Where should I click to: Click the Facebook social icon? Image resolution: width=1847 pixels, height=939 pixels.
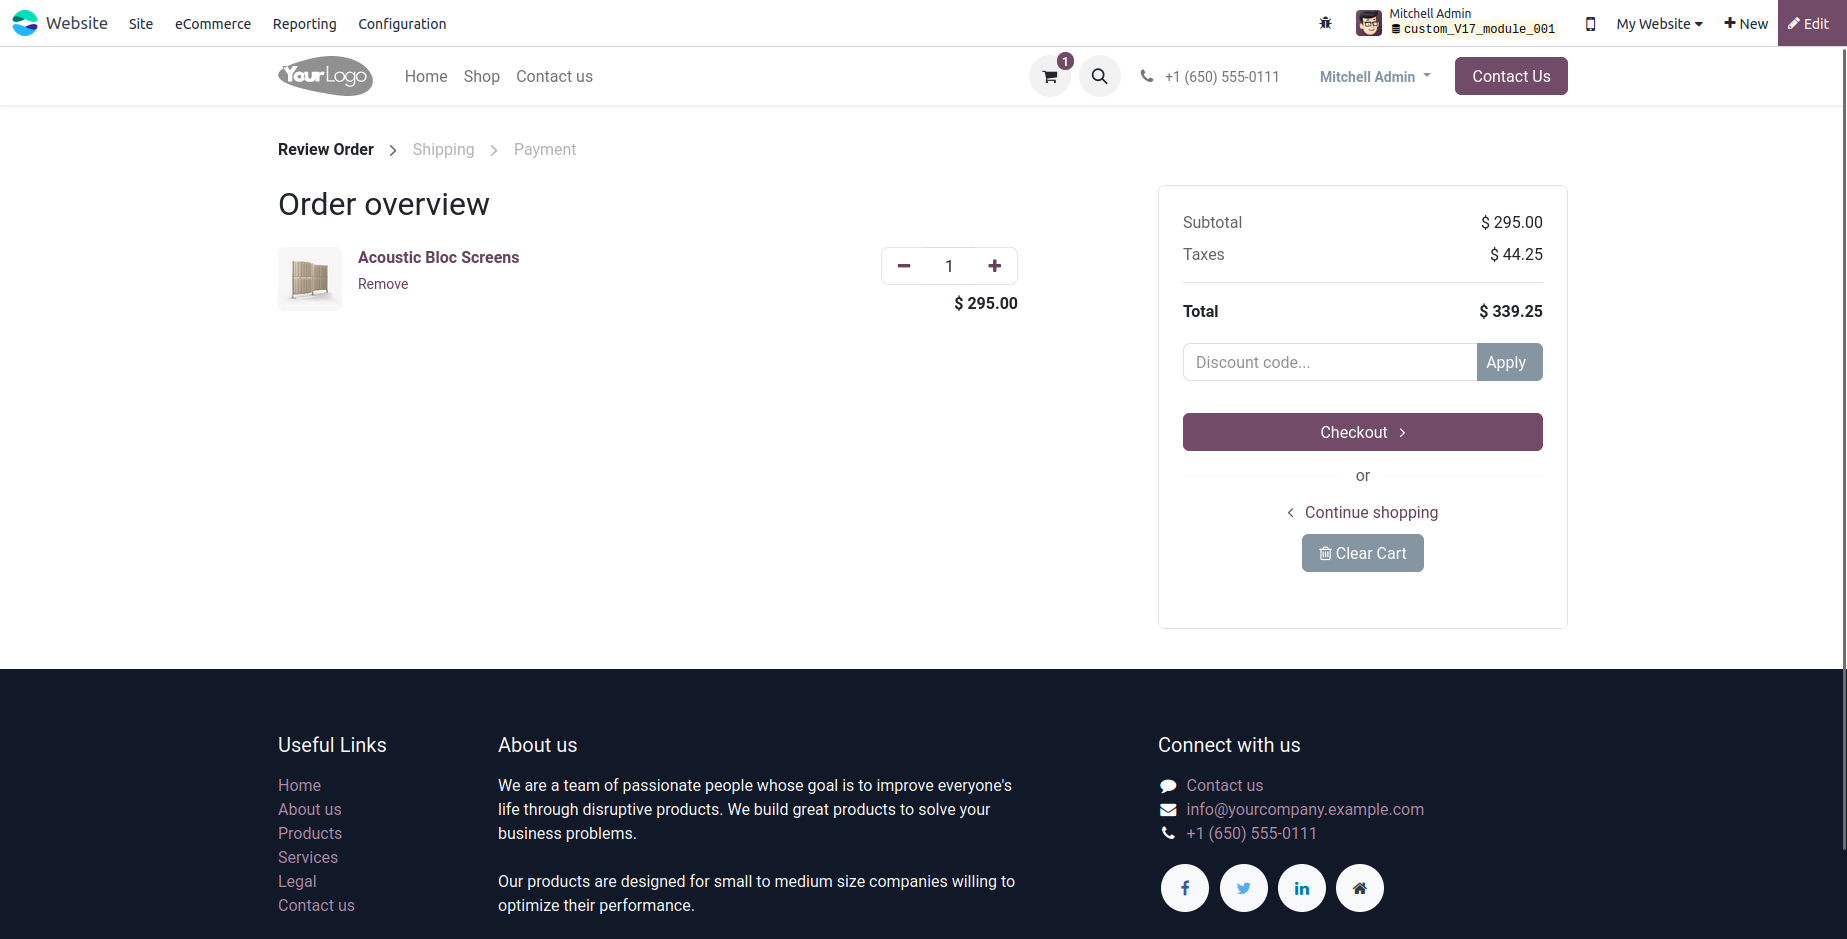1184,888
